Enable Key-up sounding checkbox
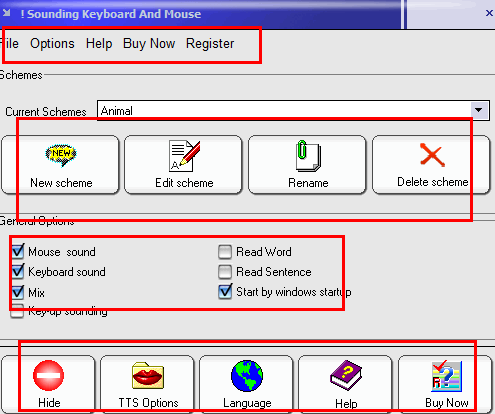This screenshot has width=495, height=414. point(17,311)
